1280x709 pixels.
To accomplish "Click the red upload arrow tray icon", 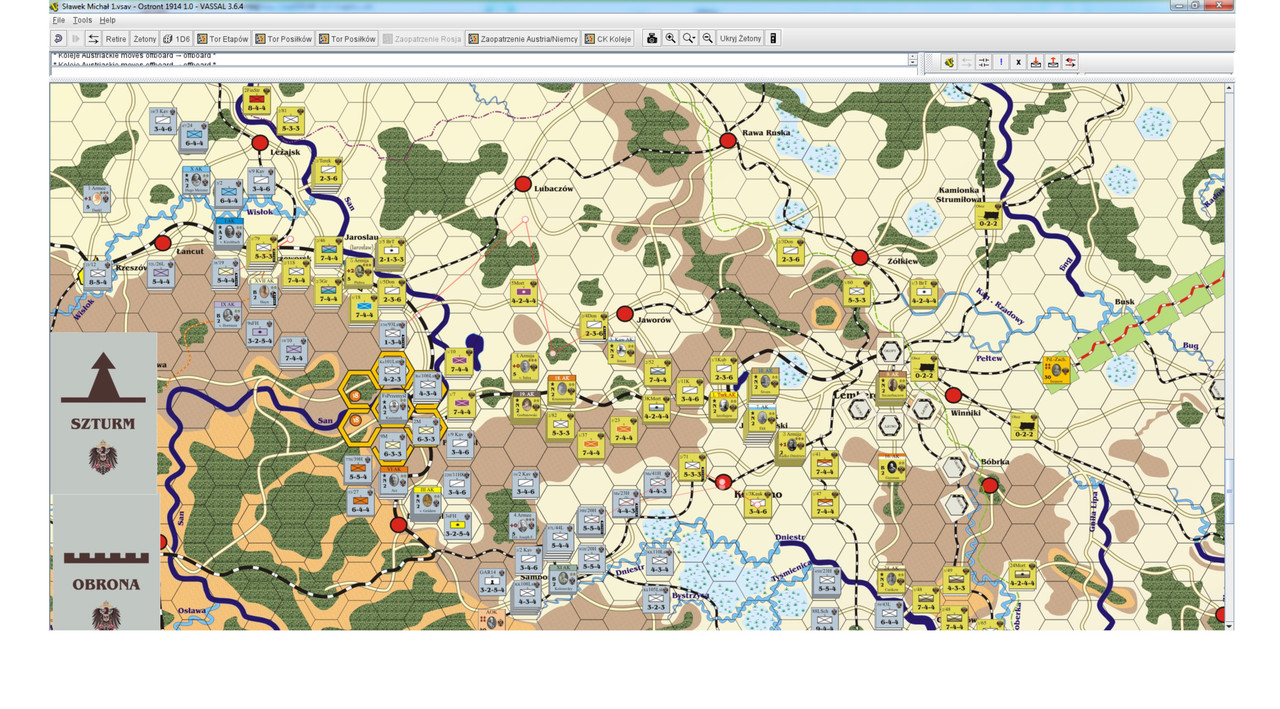I will click(1053, 62).
